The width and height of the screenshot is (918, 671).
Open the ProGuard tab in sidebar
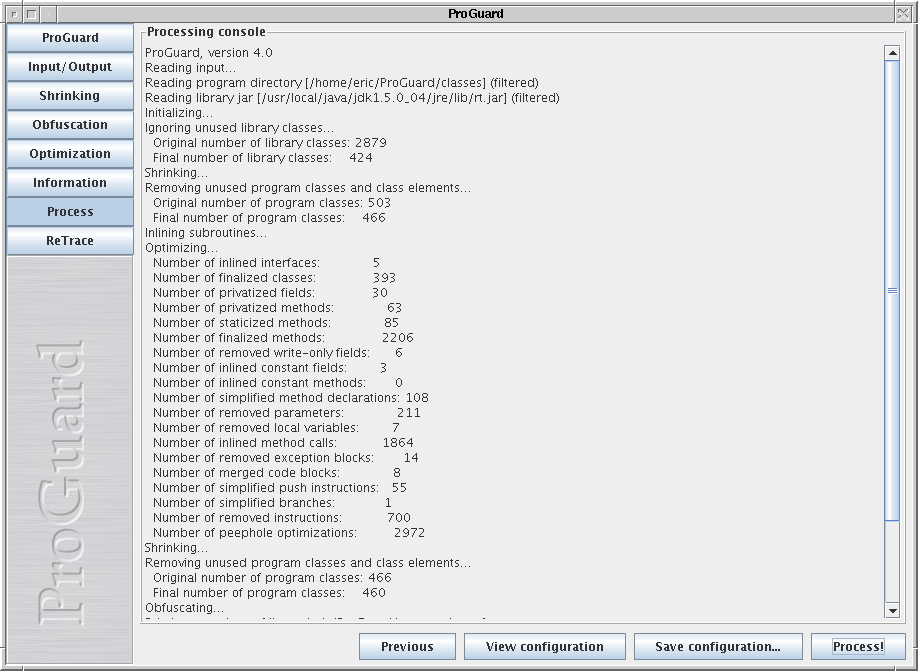[70, 38]
